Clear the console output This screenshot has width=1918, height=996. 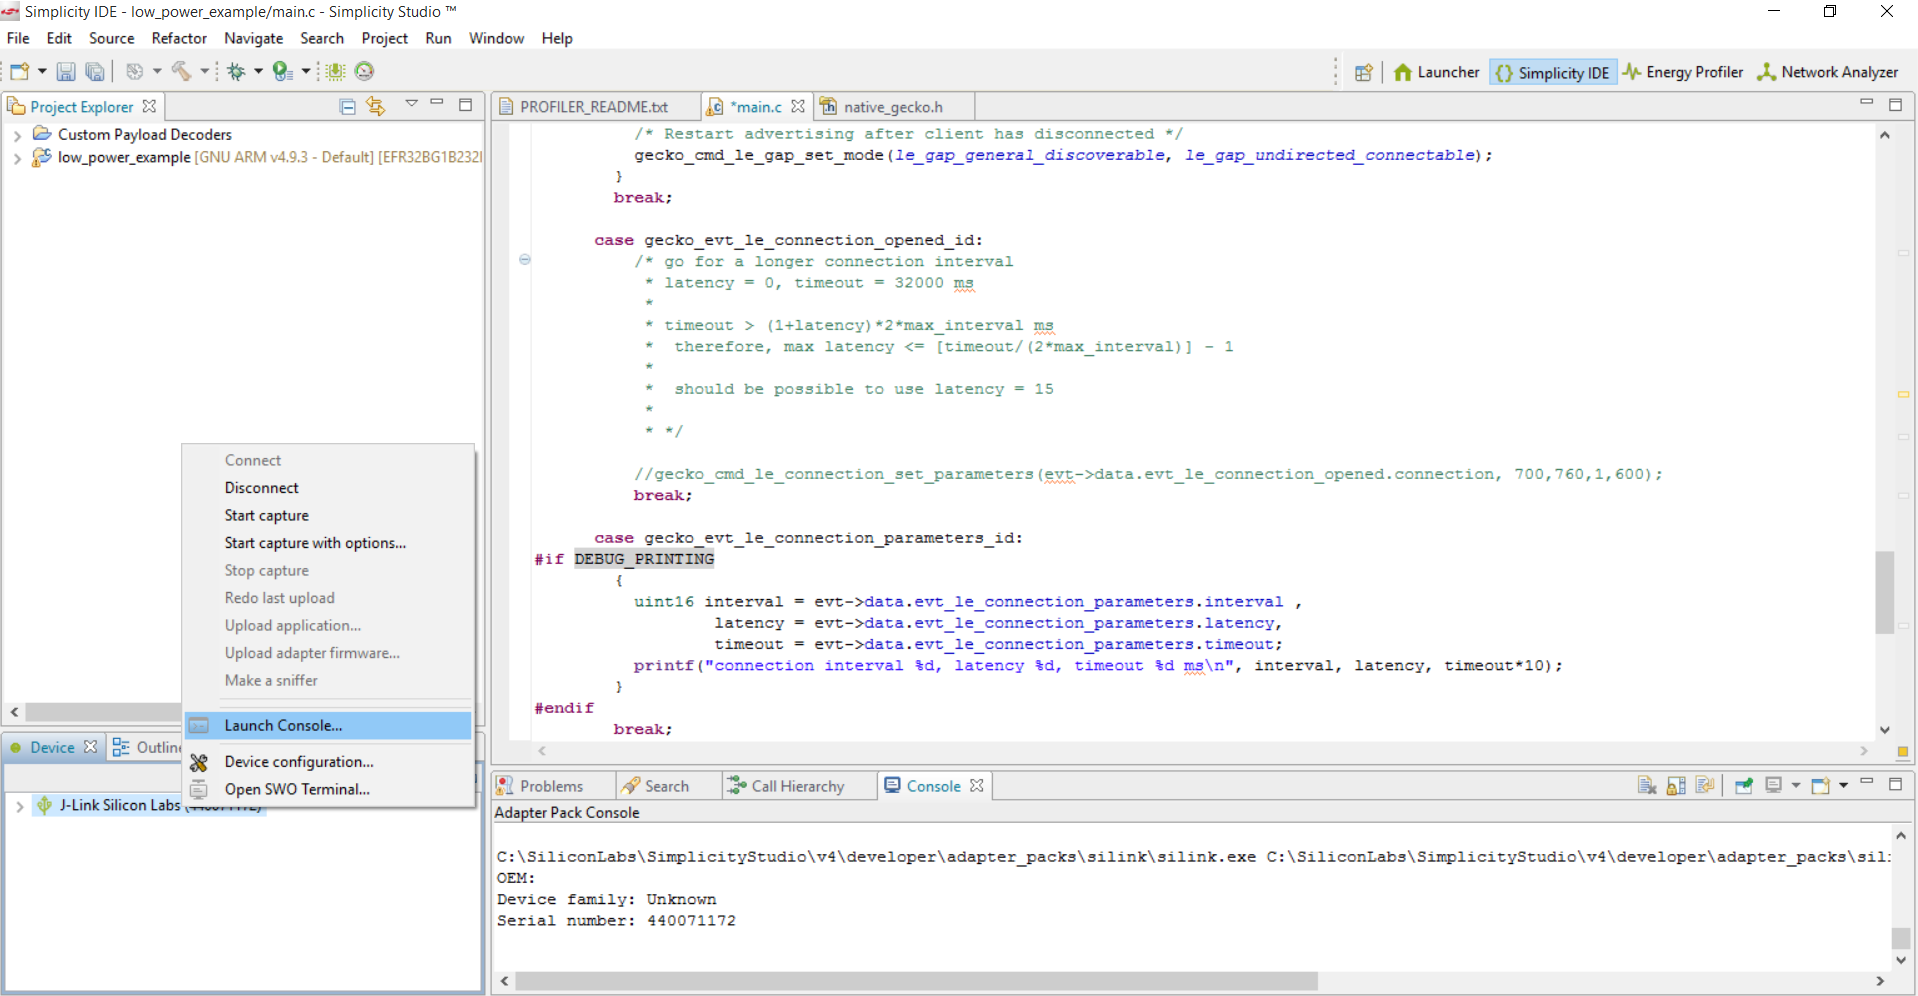coord(1646,786)
